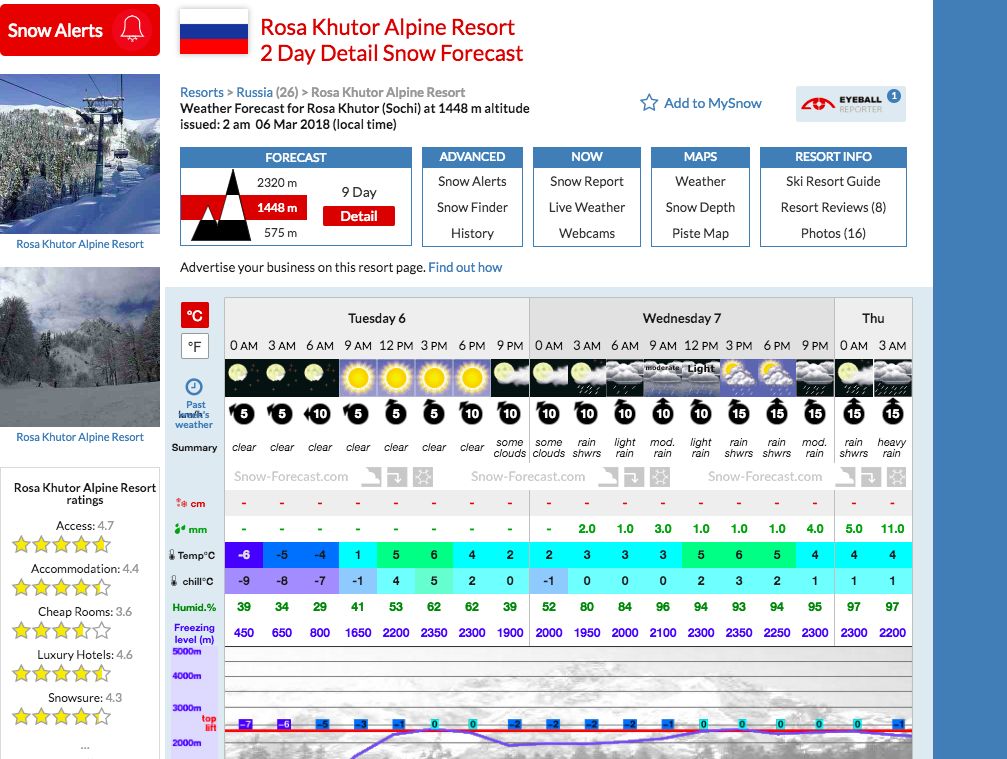Click the Thursday 3 AM wind icon showing 15
This screenshot has width=1007, height=759.
[x=892, y=413]
